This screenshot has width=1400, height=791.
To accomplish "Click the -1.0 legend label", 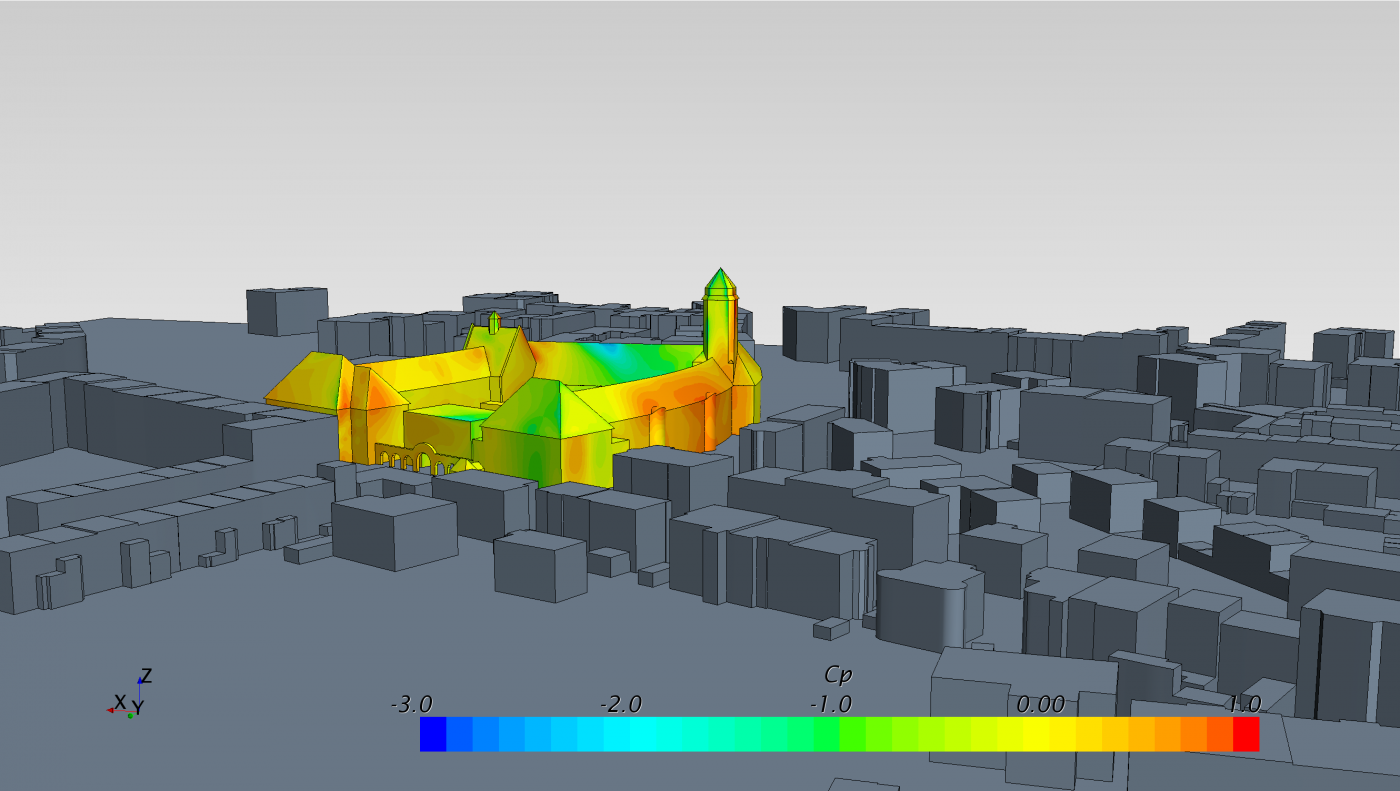I will coord(830,704).
